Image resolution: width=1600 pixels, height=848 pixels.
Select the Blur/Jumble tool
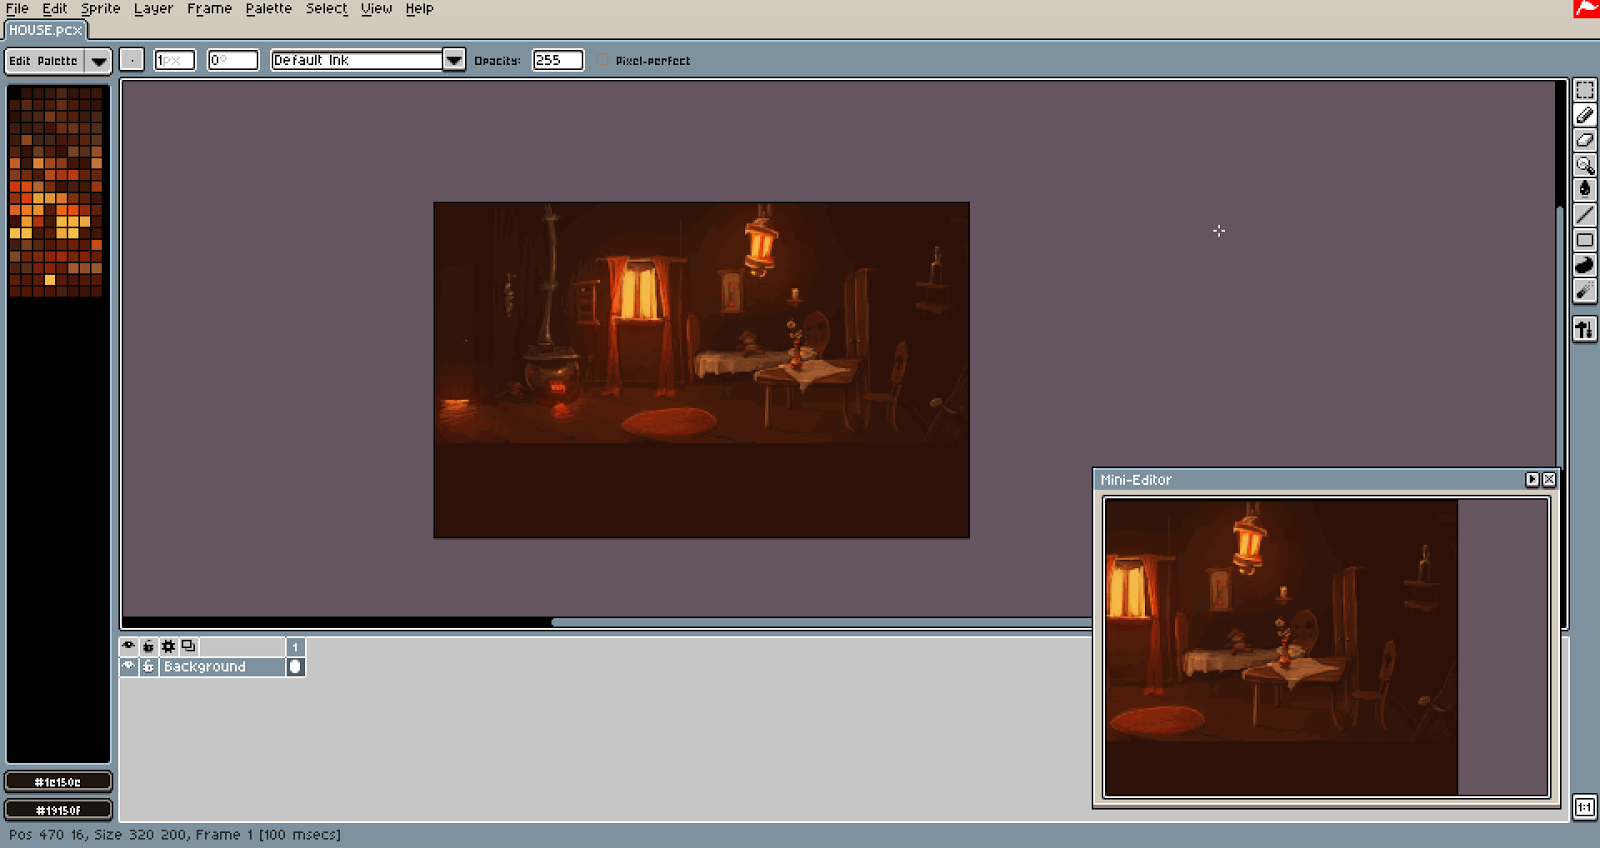pos(1585,290)
